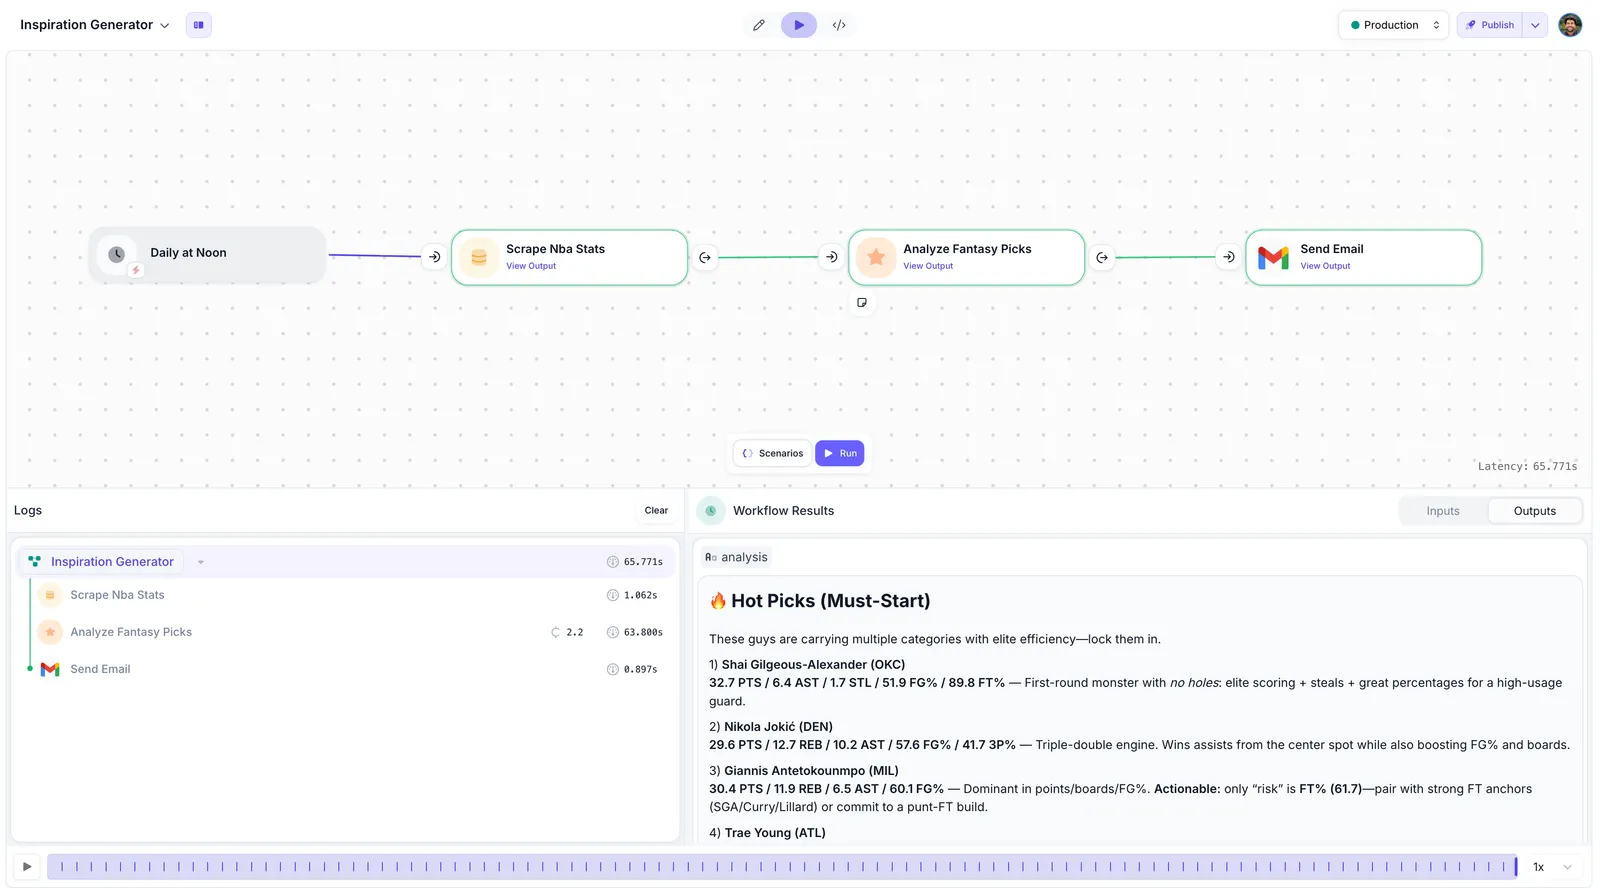Click the Latency: 65.771s readout
This screenshot has width=1600, height=888.
1527,466
